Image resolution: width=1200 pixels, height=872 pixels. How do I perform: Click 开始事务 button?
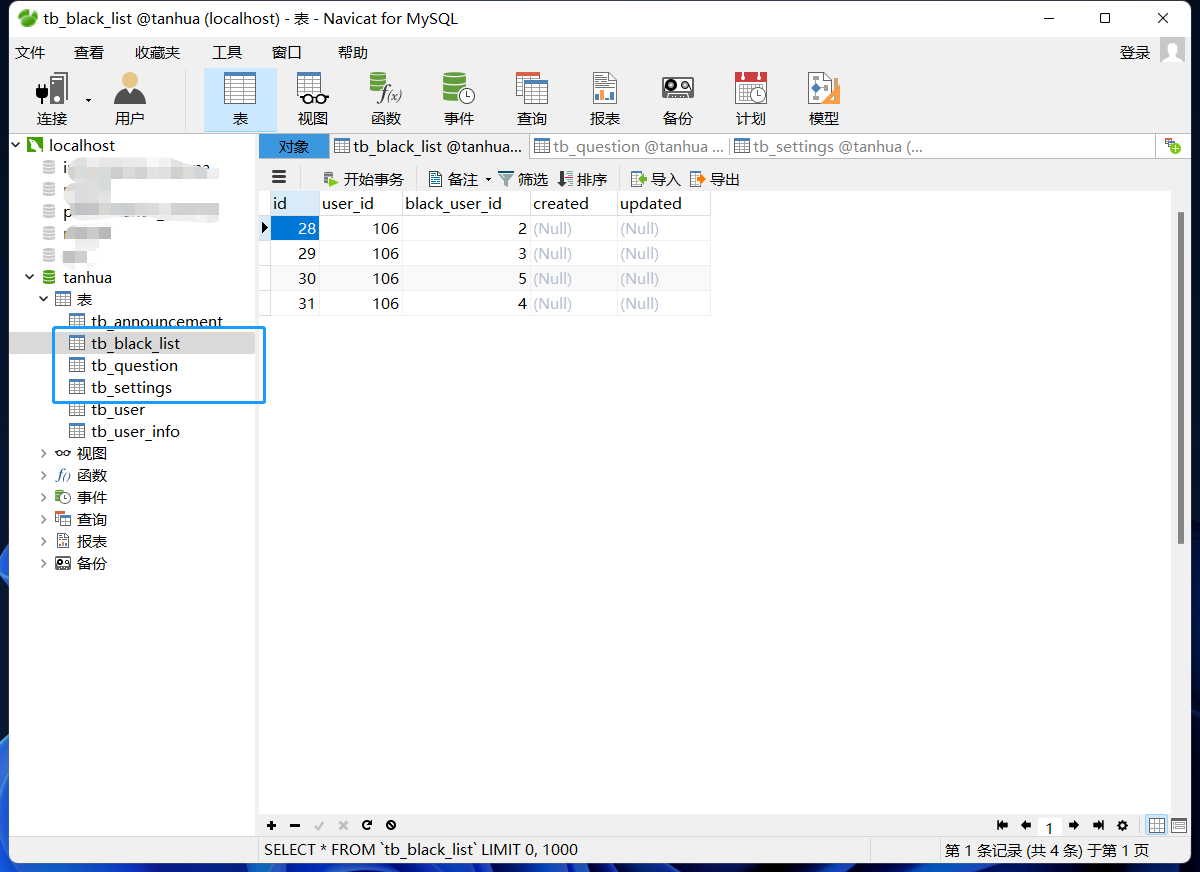pos(363,180)
